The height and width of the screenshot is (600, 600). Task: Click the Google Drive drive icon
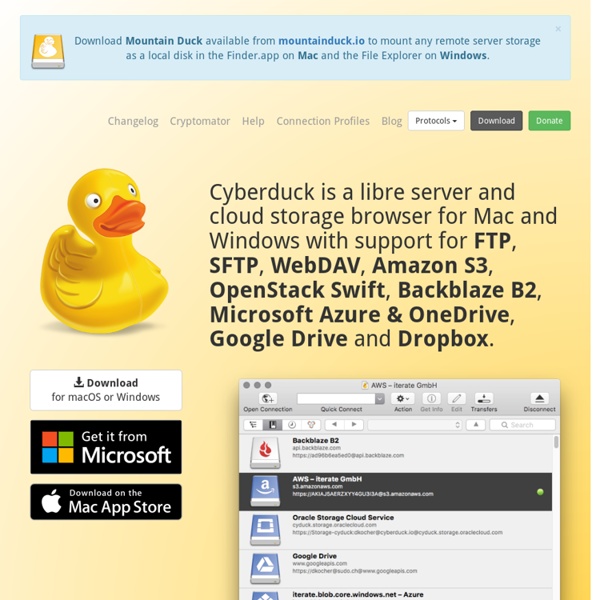click(265, 569)
